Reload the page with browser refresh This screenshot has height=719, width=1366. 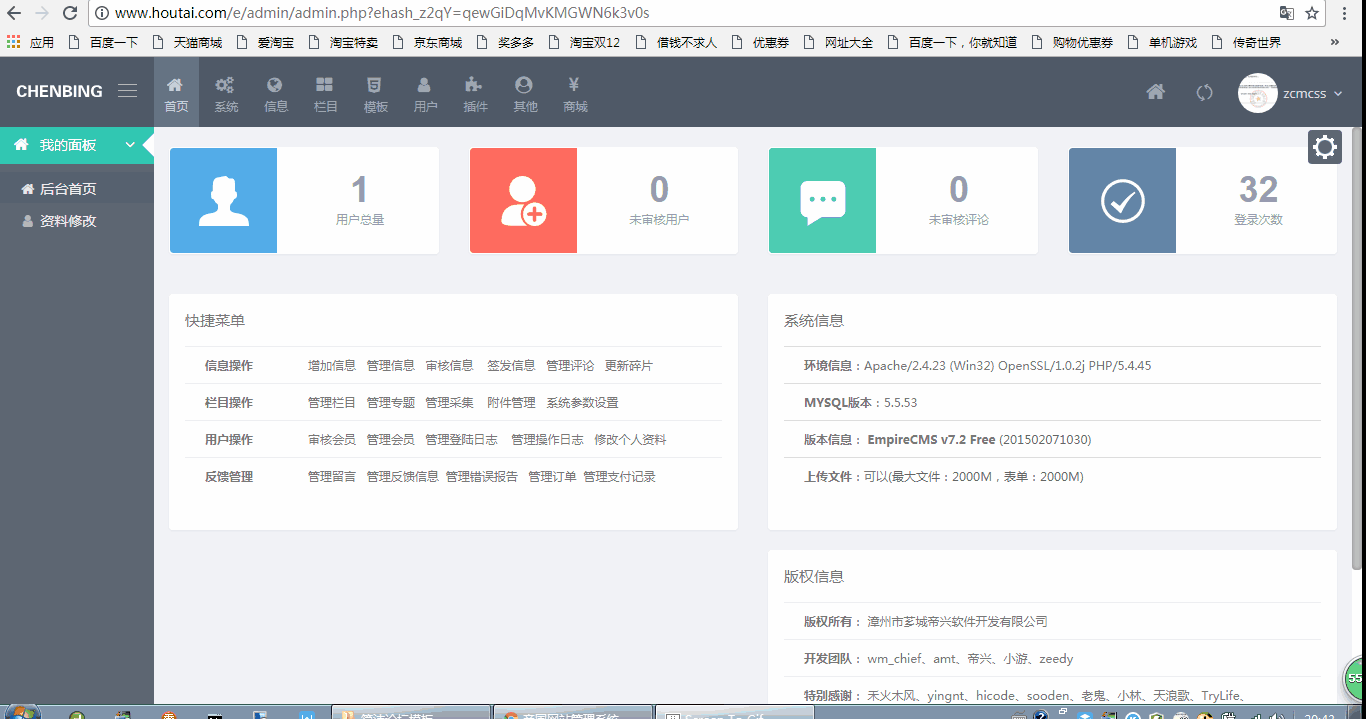70,13
